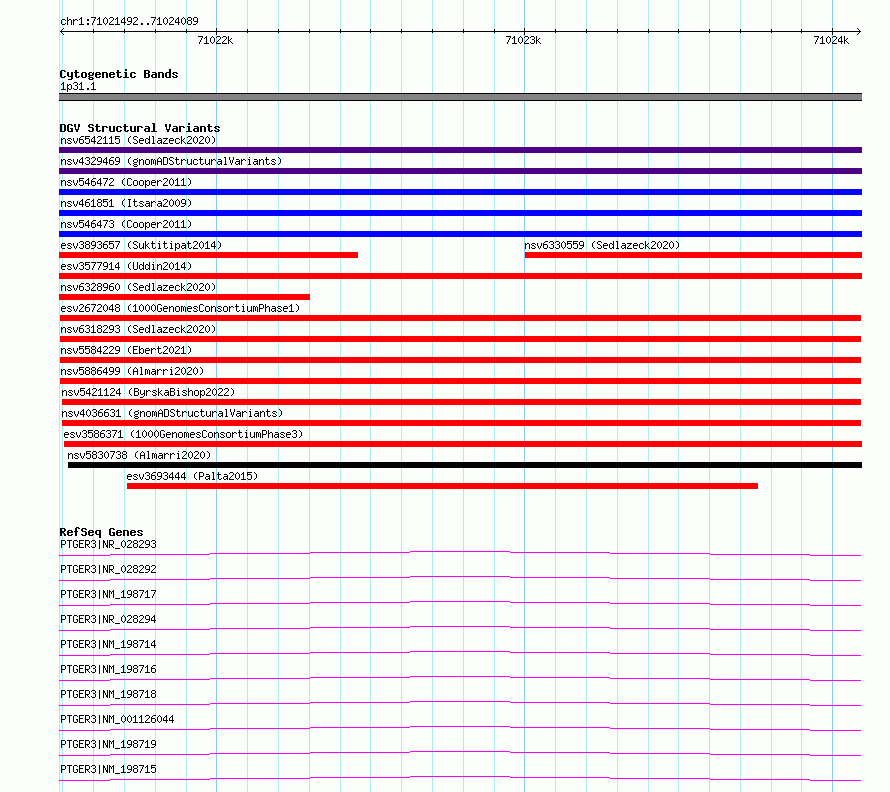The height and width of the screenshot is (792, 890).
Task: Click the short red bar of nsv6328960
Action: 184,297
